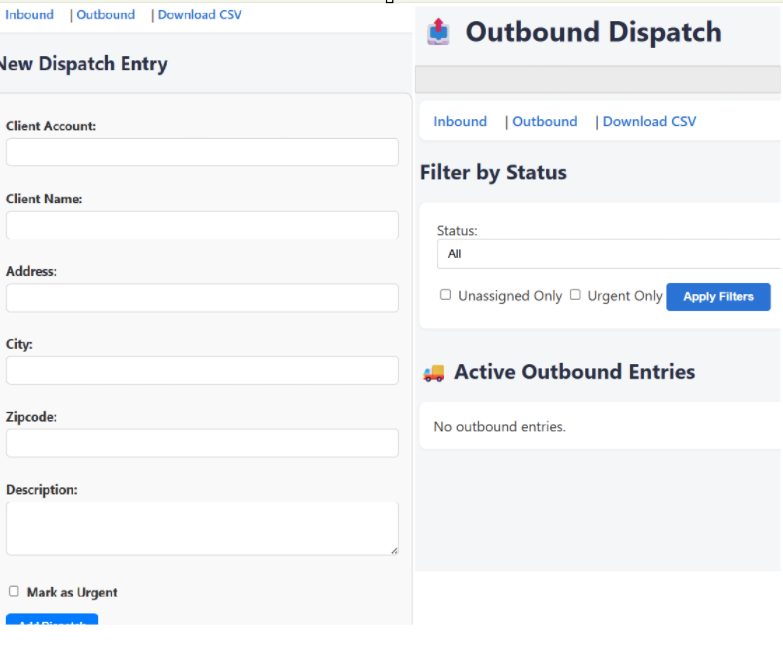The image size is (783, 646).
Task: Open the Status dropdown showing All
Action: (609, 254)
